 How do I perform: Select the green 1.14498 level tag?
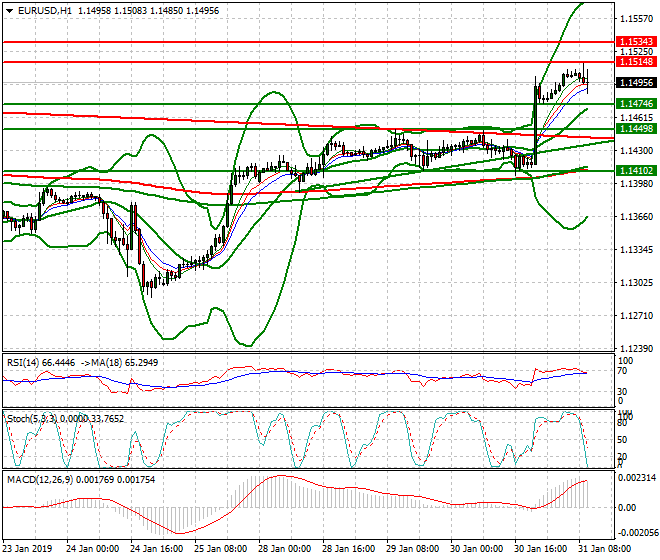(636, 129)
